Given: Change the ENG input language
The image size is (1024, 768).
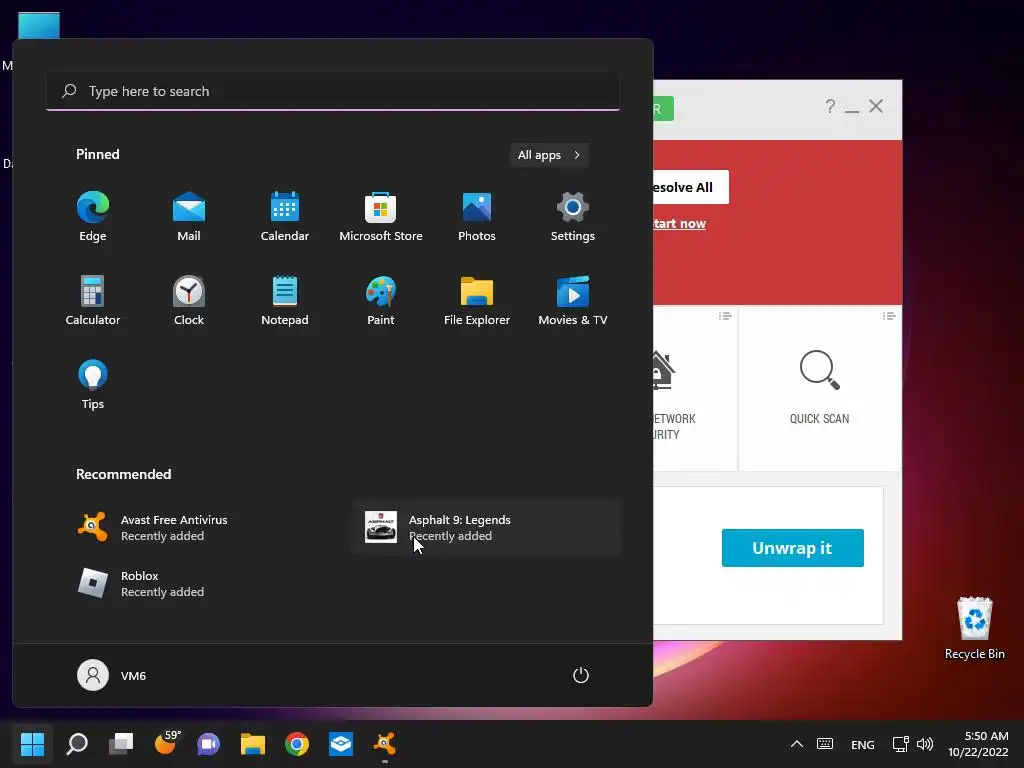Looking at the screenshot, I should (x=863, y=744).
